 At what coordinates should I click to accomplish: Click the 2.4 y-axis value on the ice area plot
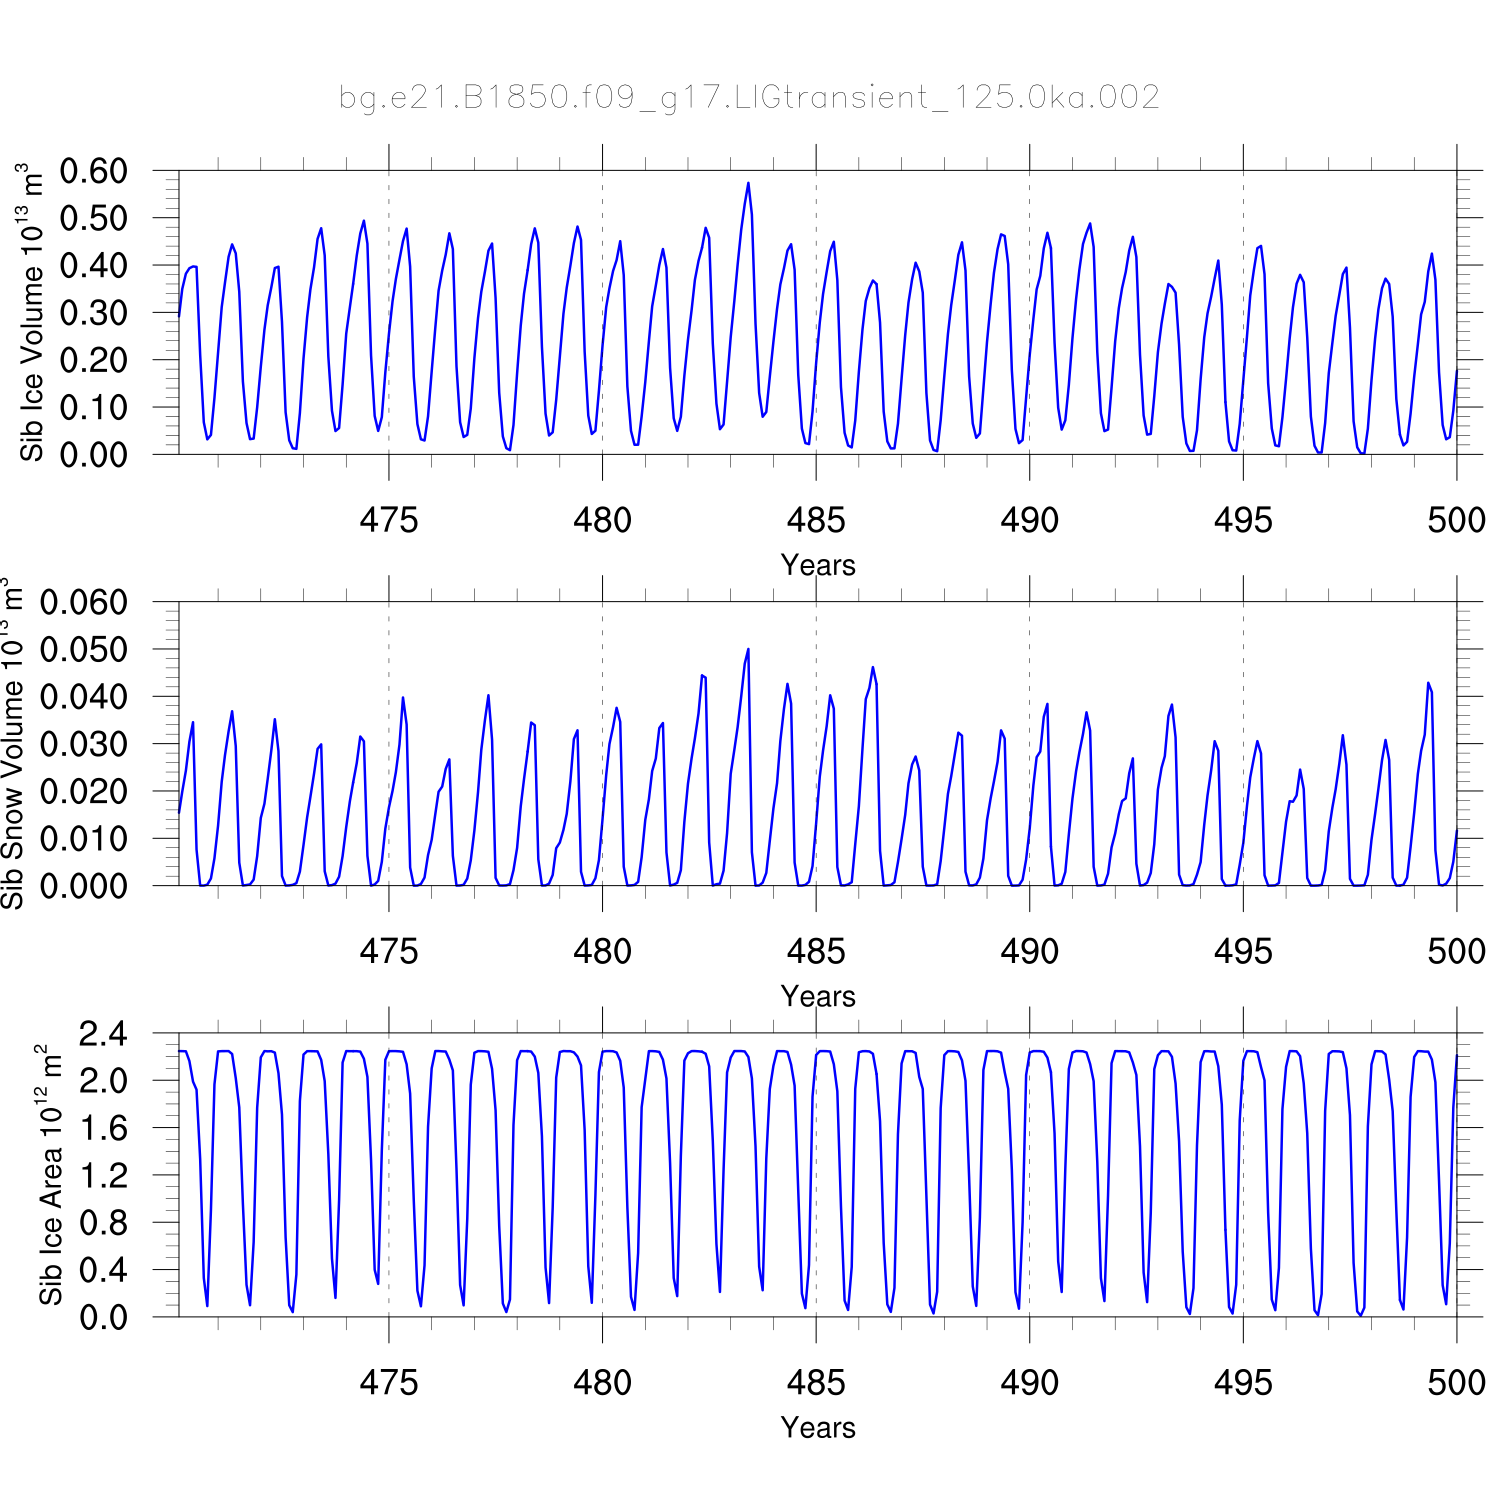point(104,1034)
